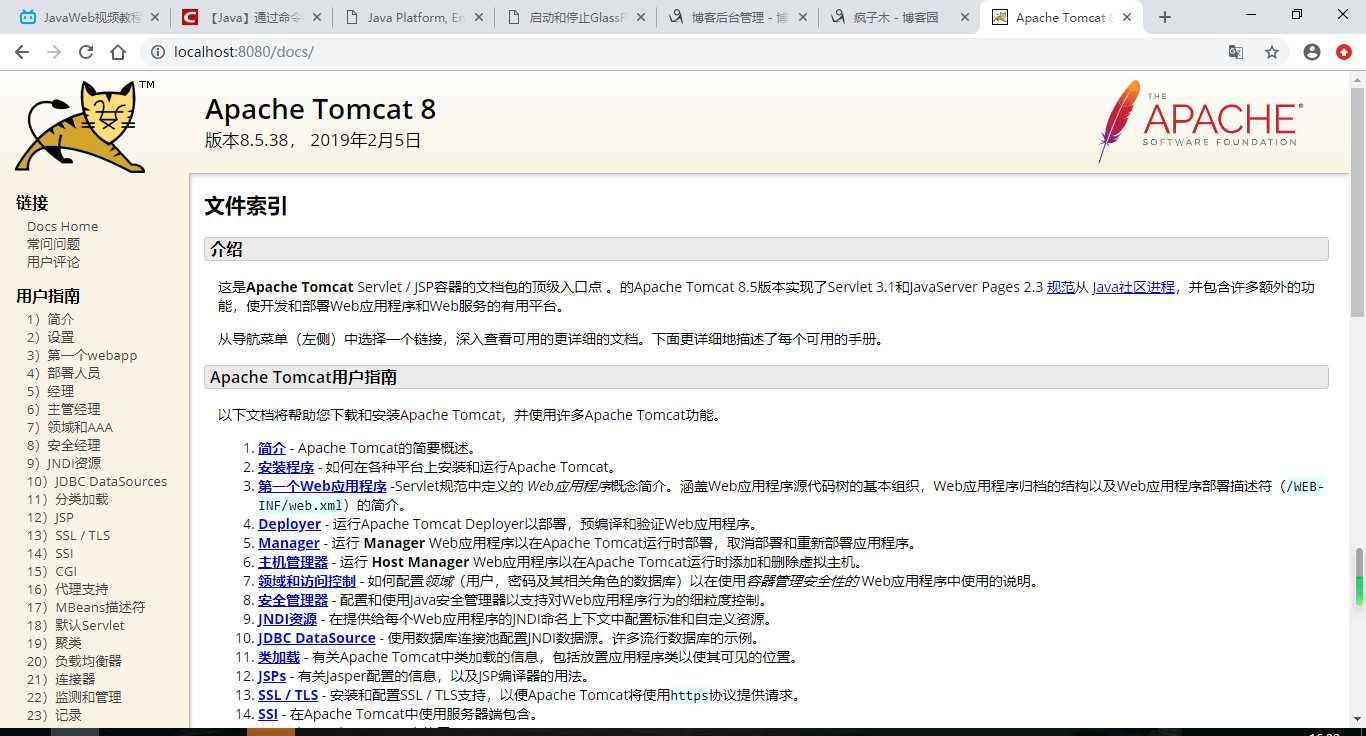Open sidebar item 18) 默认Servlet
The height and width of the screenshot is (736, 1366).
(76, 625)
